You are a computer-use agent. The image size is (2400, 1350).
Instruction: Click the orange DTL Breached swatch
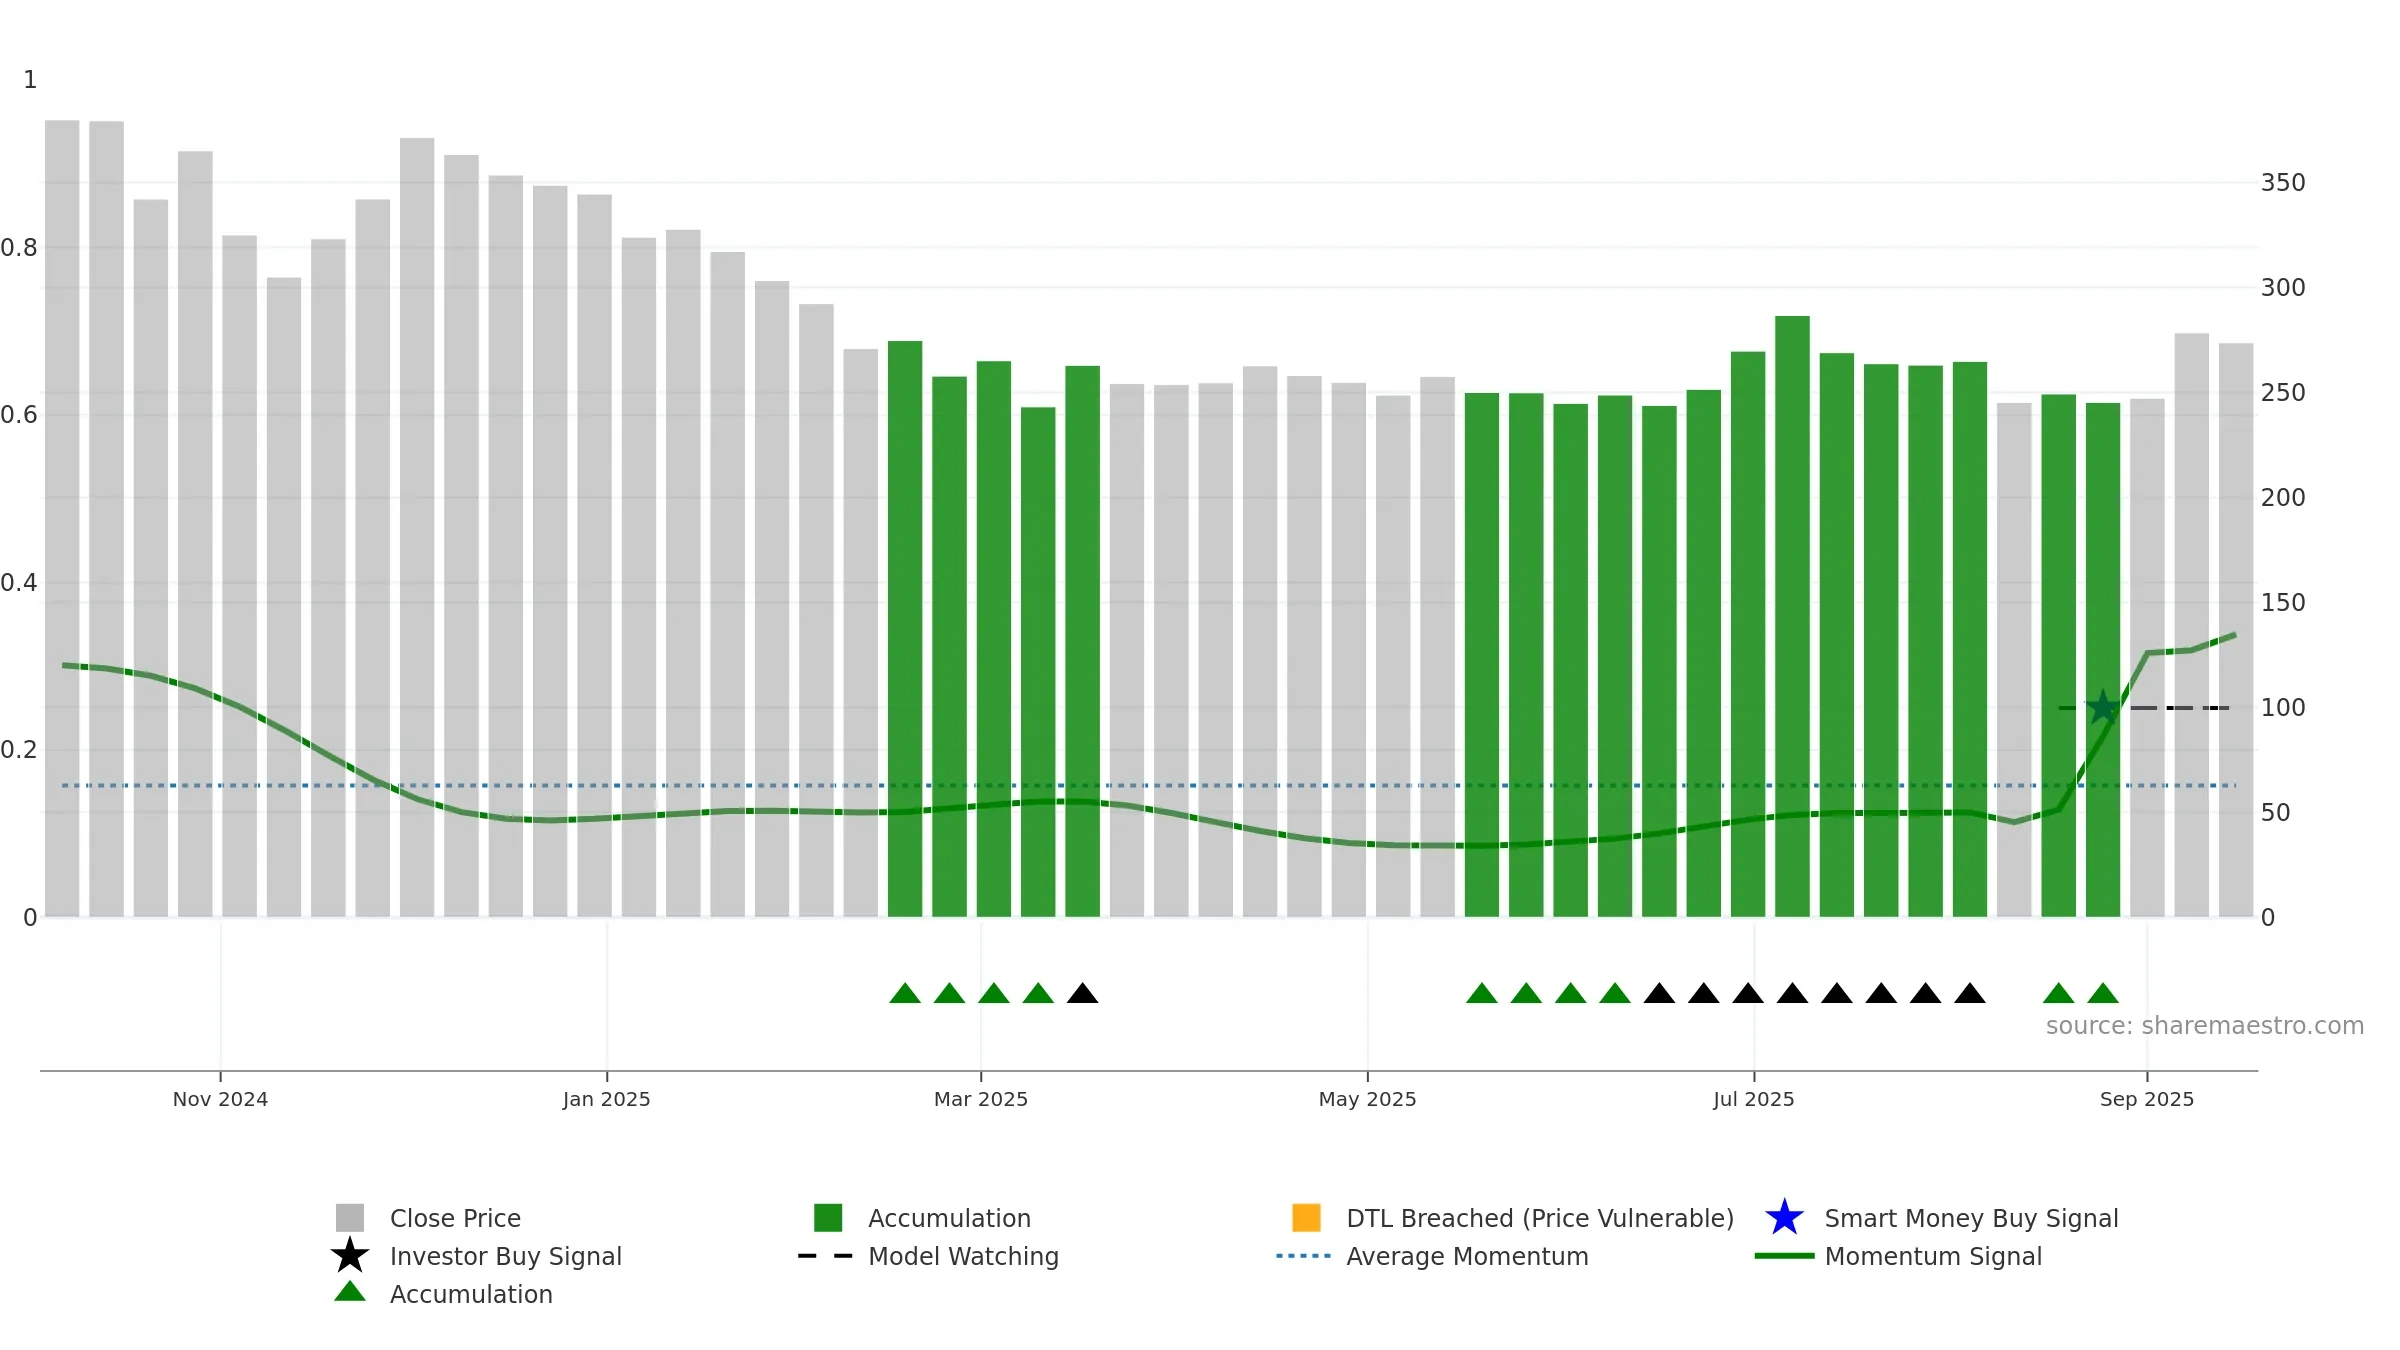[1306, 1218]
